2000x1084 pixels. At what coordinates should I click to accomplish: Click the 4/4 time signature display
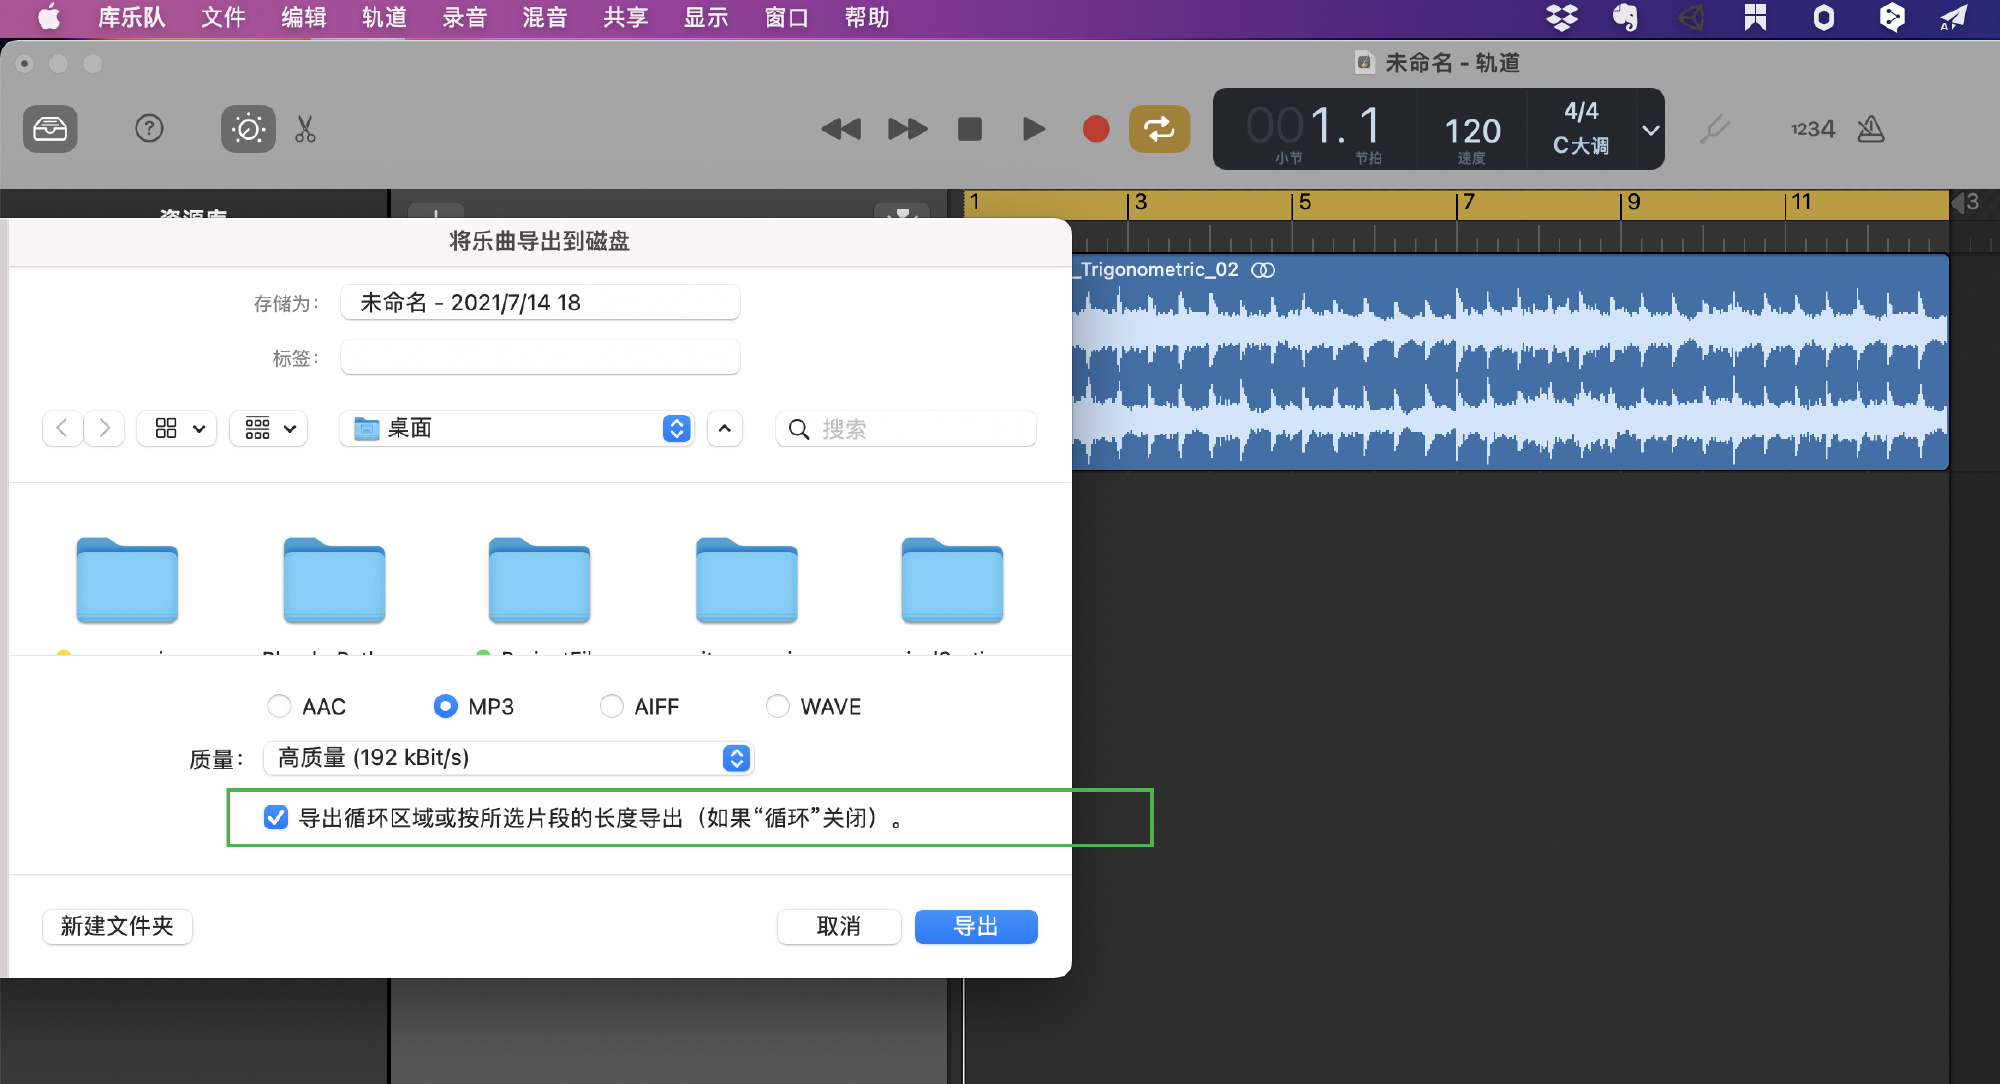pyautogui.click(x=1581, y=111)
